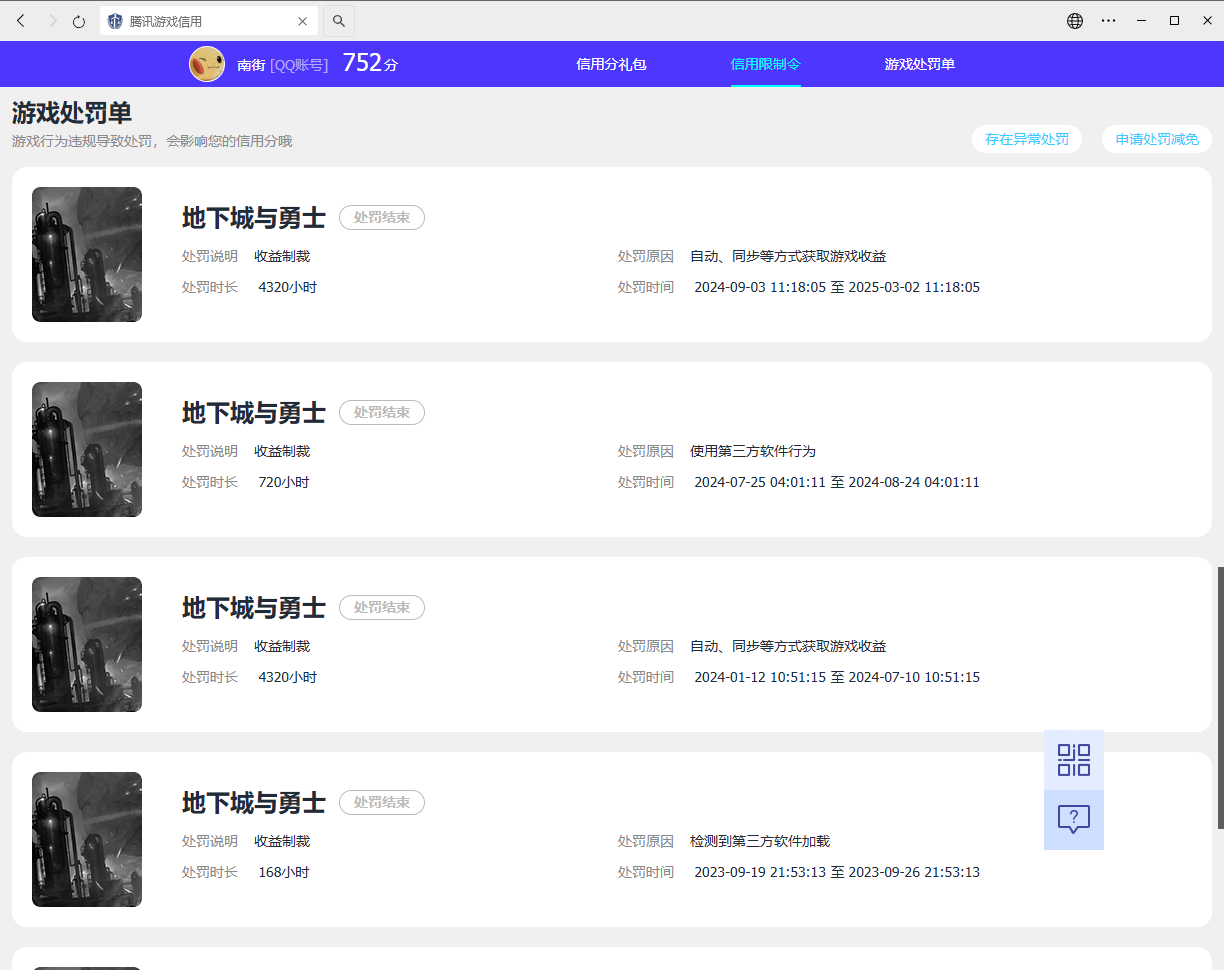Close the 腾讯游戏信用 browser tab

point(303,21)
